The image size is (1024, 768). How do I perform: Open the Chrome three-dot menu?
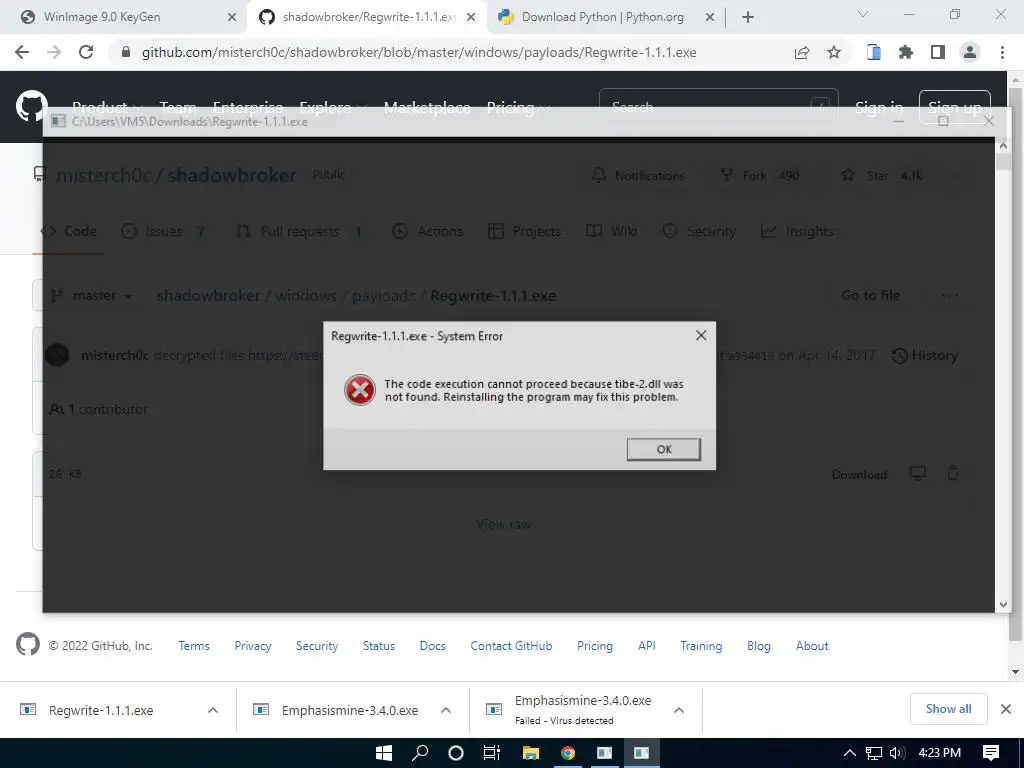tap(1002, 52)
